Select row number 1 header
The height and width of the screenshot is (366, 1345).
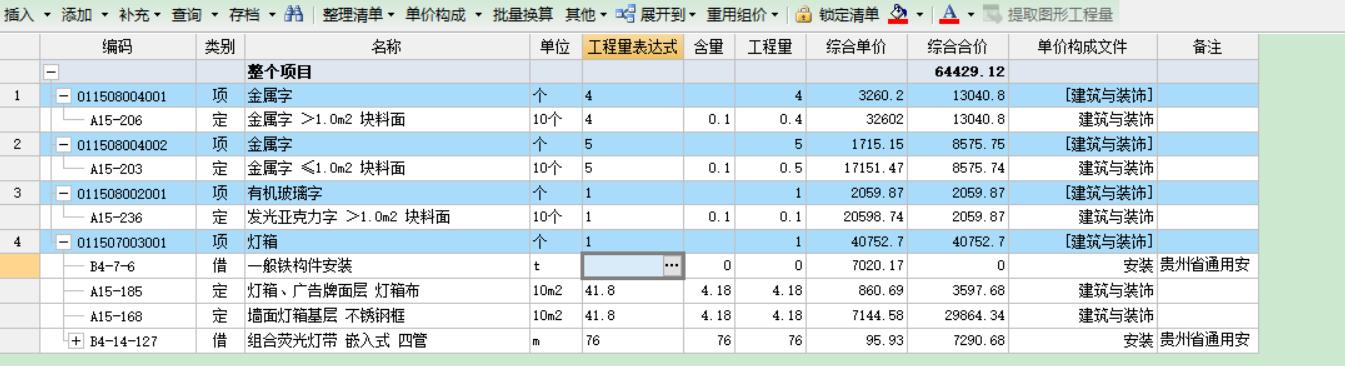[x=19, y=96]
